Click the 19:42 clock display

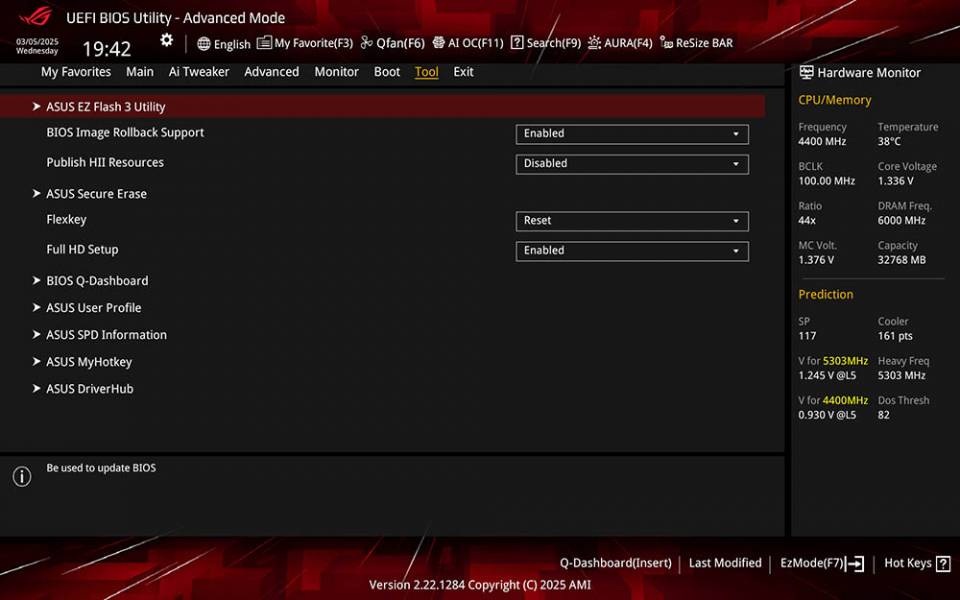[107, 48]
